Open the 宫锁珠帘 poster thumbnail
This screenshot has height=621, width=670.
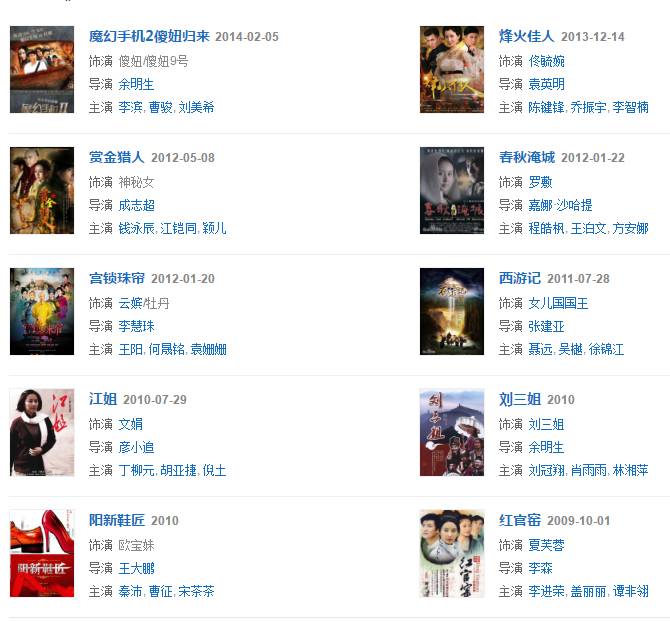42,312
